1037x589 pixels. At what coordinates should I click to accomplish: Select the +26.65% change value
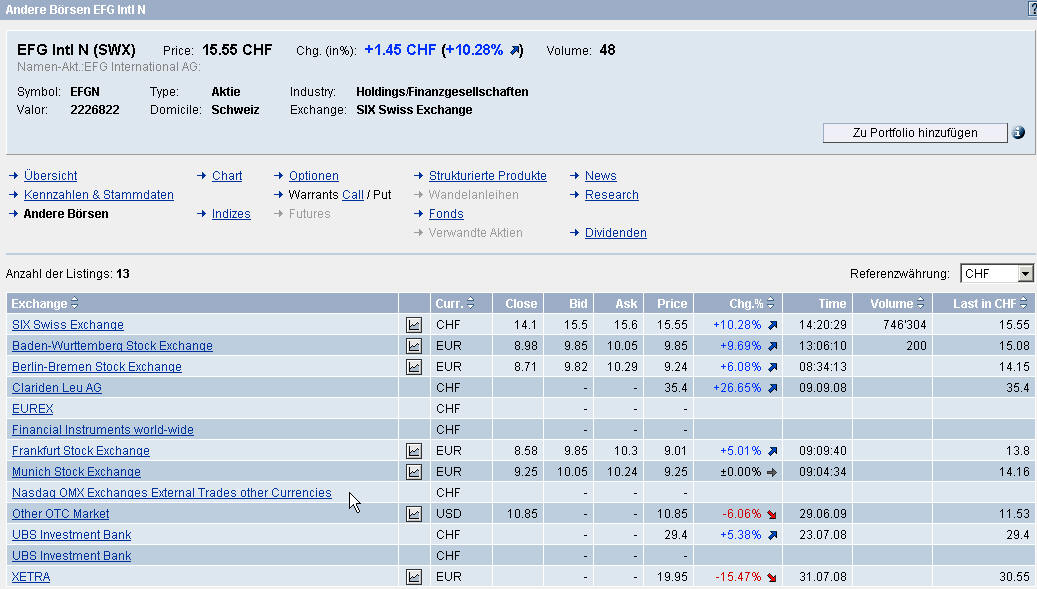pyautogui.click(x=737, y=387)
